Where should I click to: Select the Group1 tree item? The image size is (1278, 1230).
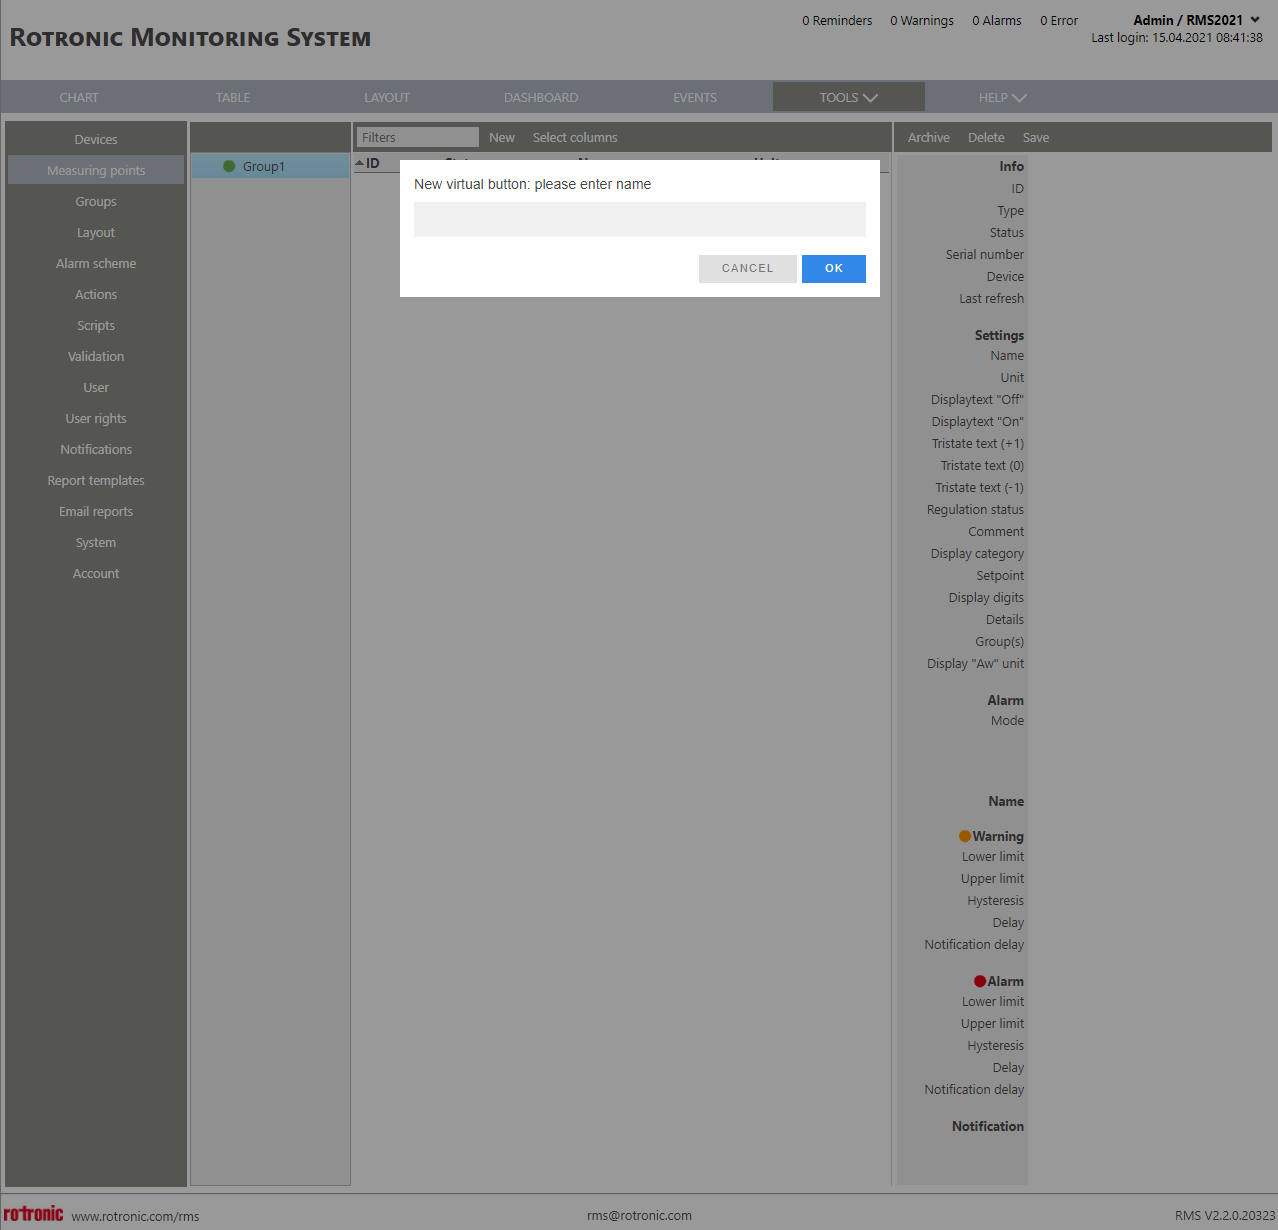(x=270, y=166)
